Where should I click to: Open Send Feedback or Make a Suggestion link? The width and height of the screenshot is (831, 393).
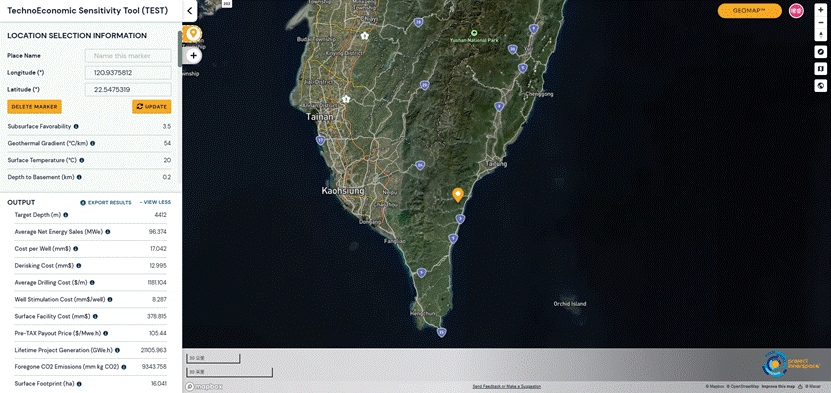click(507, 387)
